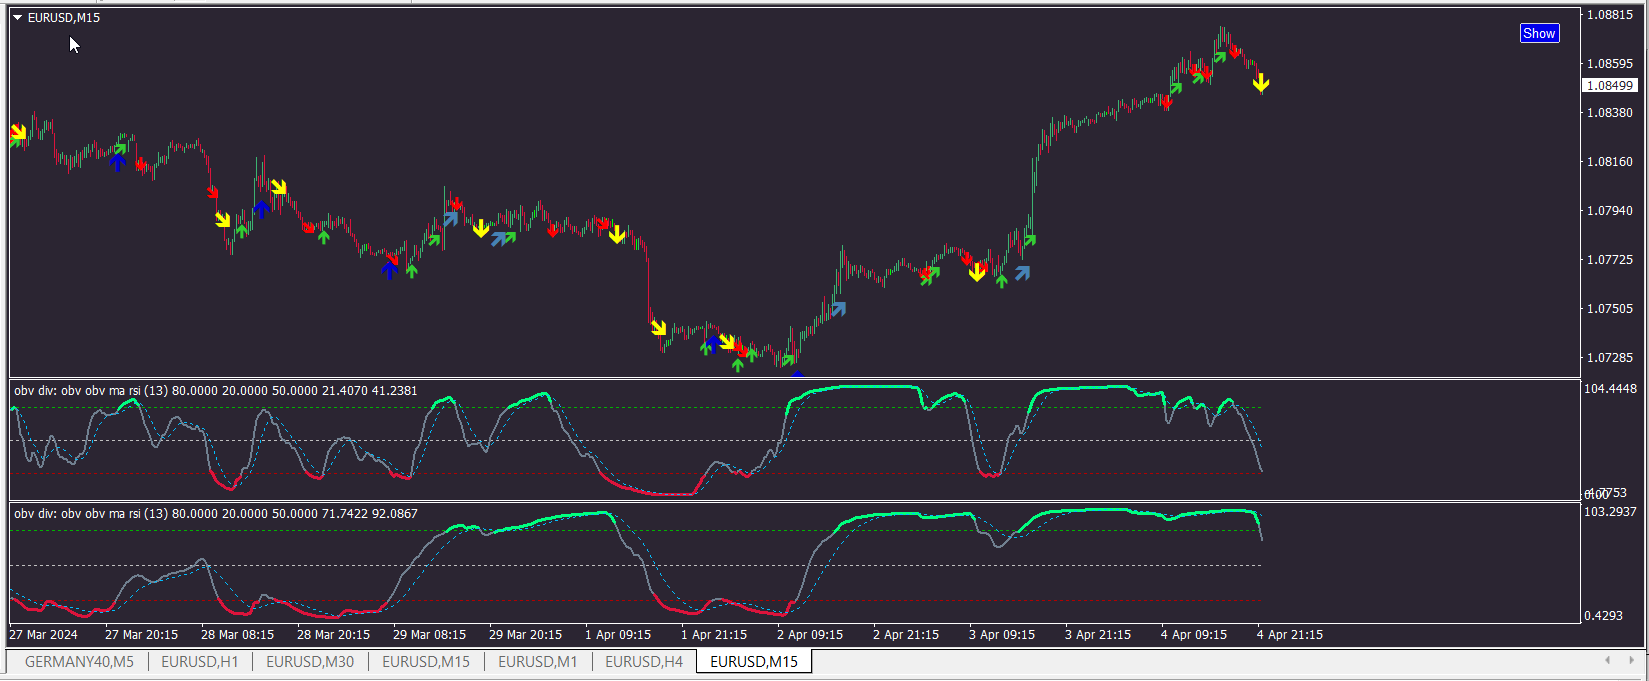Click the 103.2937 indicator scale value

tap(1611, 512)
